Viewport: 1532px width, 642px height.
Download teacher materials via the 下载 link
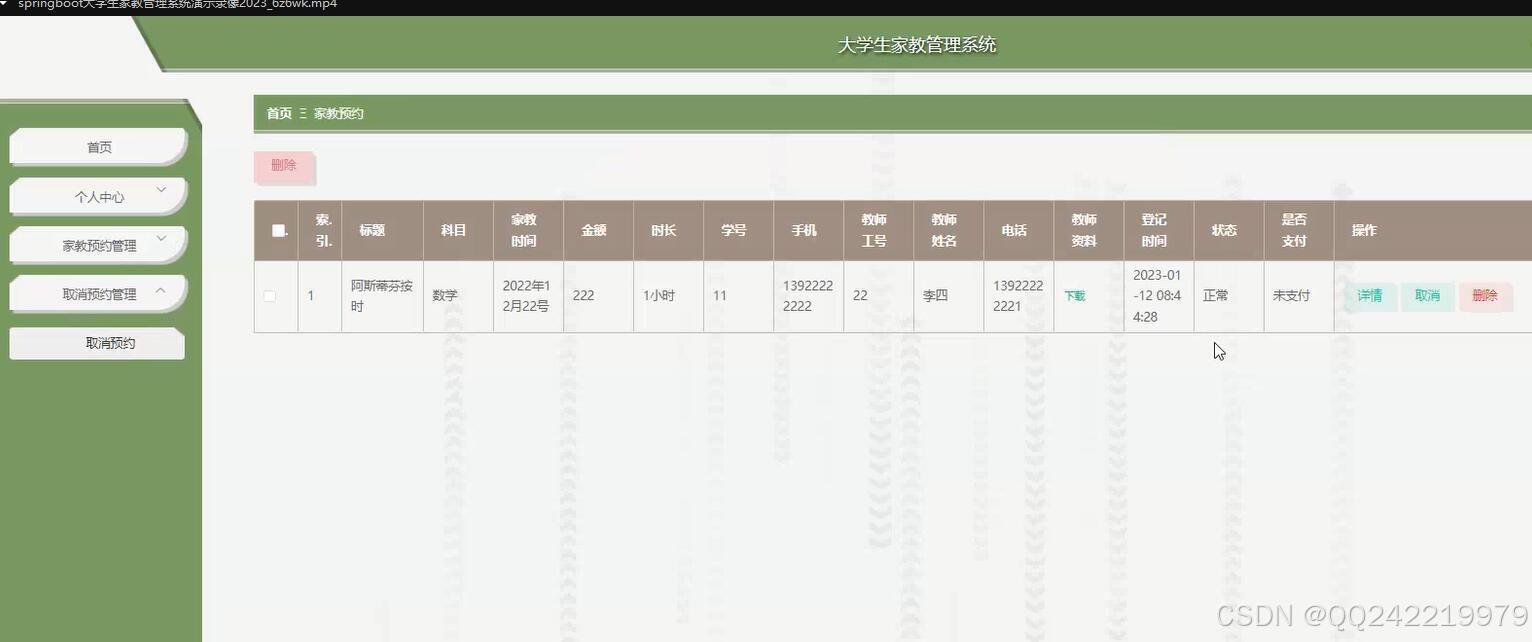click(1074, 295)
